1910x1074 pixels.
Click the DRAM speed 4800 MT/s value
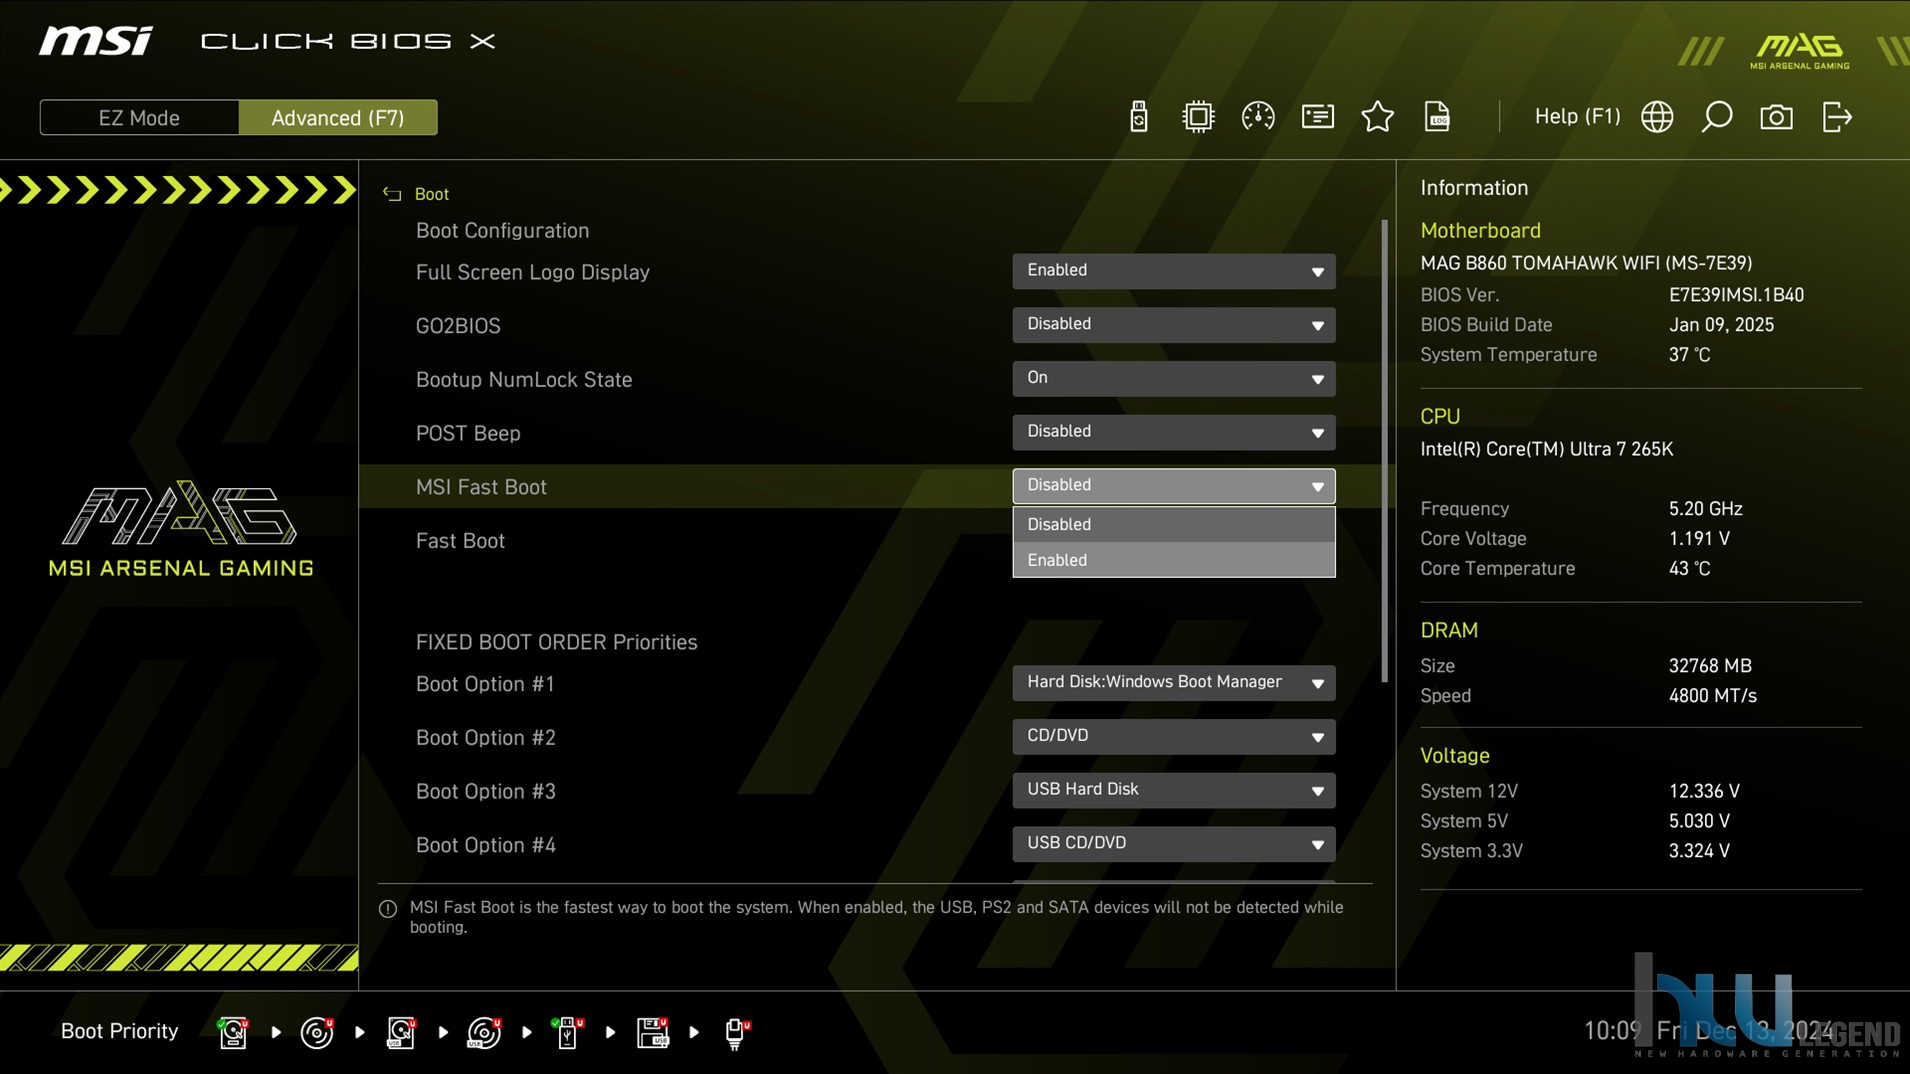click(1712, 696)
